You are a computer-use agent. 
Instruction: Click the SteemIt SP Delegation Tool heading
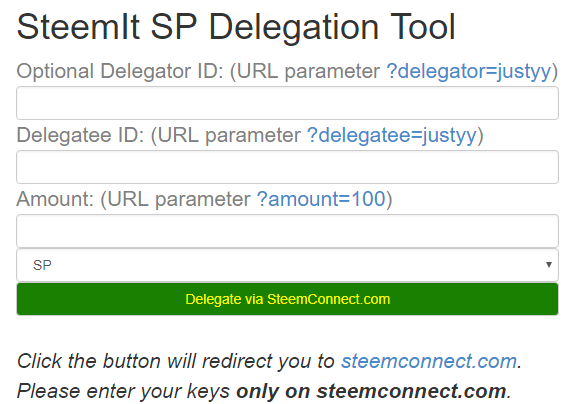pos(236,27)
